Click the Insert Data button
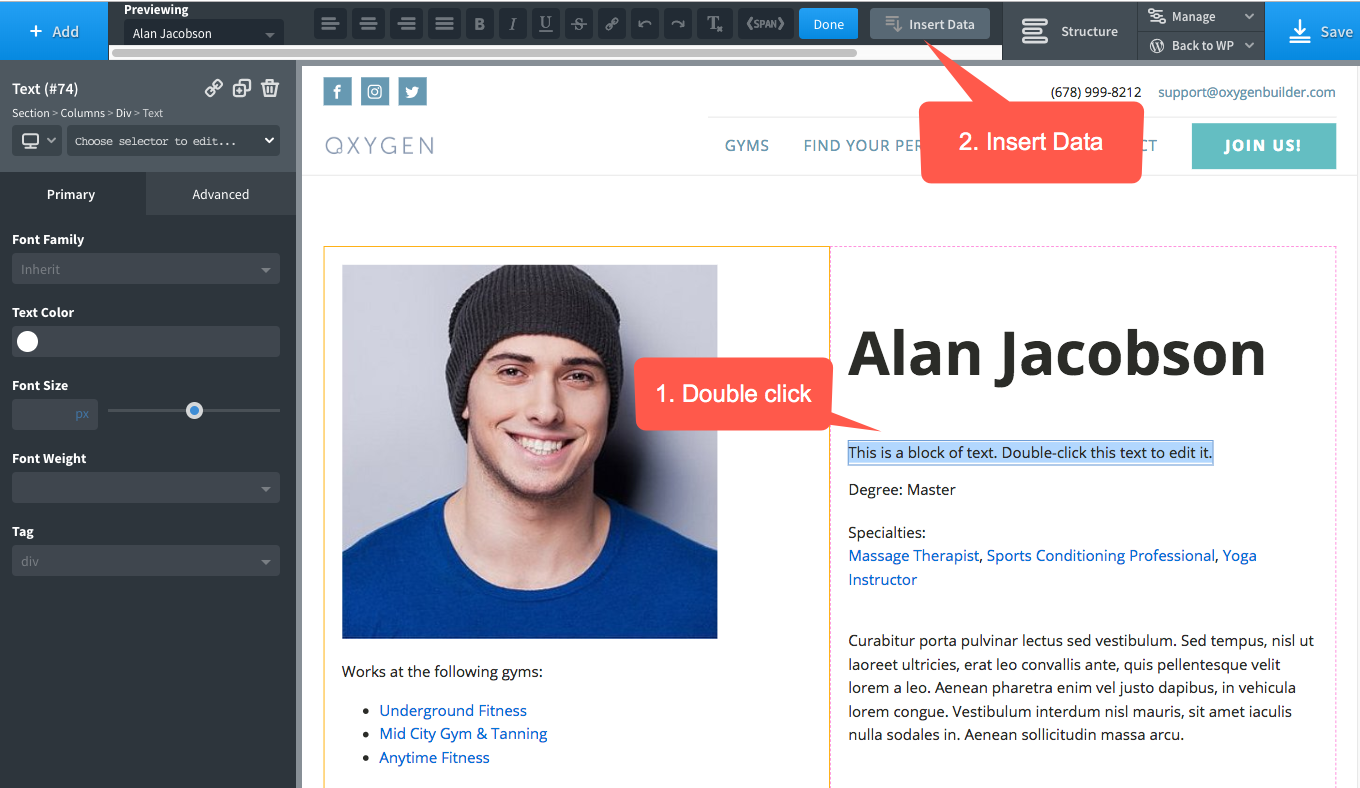1360x788 pixels. pyautogui.click(x=930, y=24)
